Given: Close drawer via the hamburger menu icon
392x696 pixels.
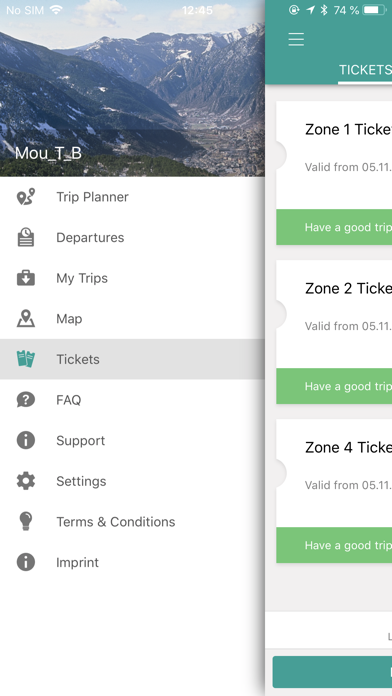Looking at the screenshot, I should (x=296, y=40).
